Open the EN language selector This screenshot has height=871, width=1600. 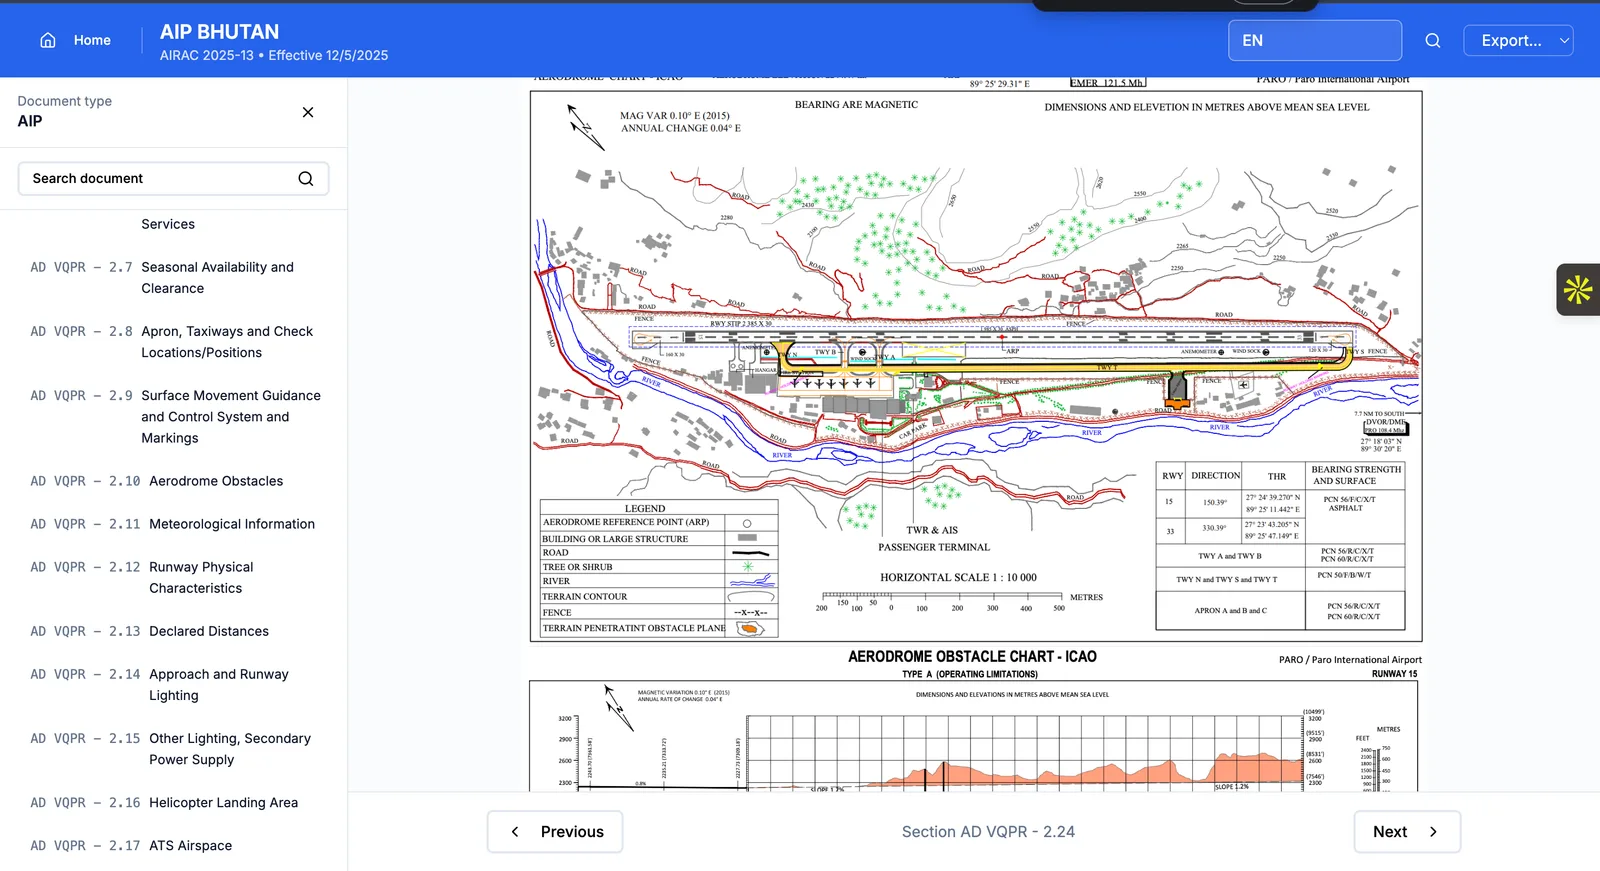[1314, 41]
